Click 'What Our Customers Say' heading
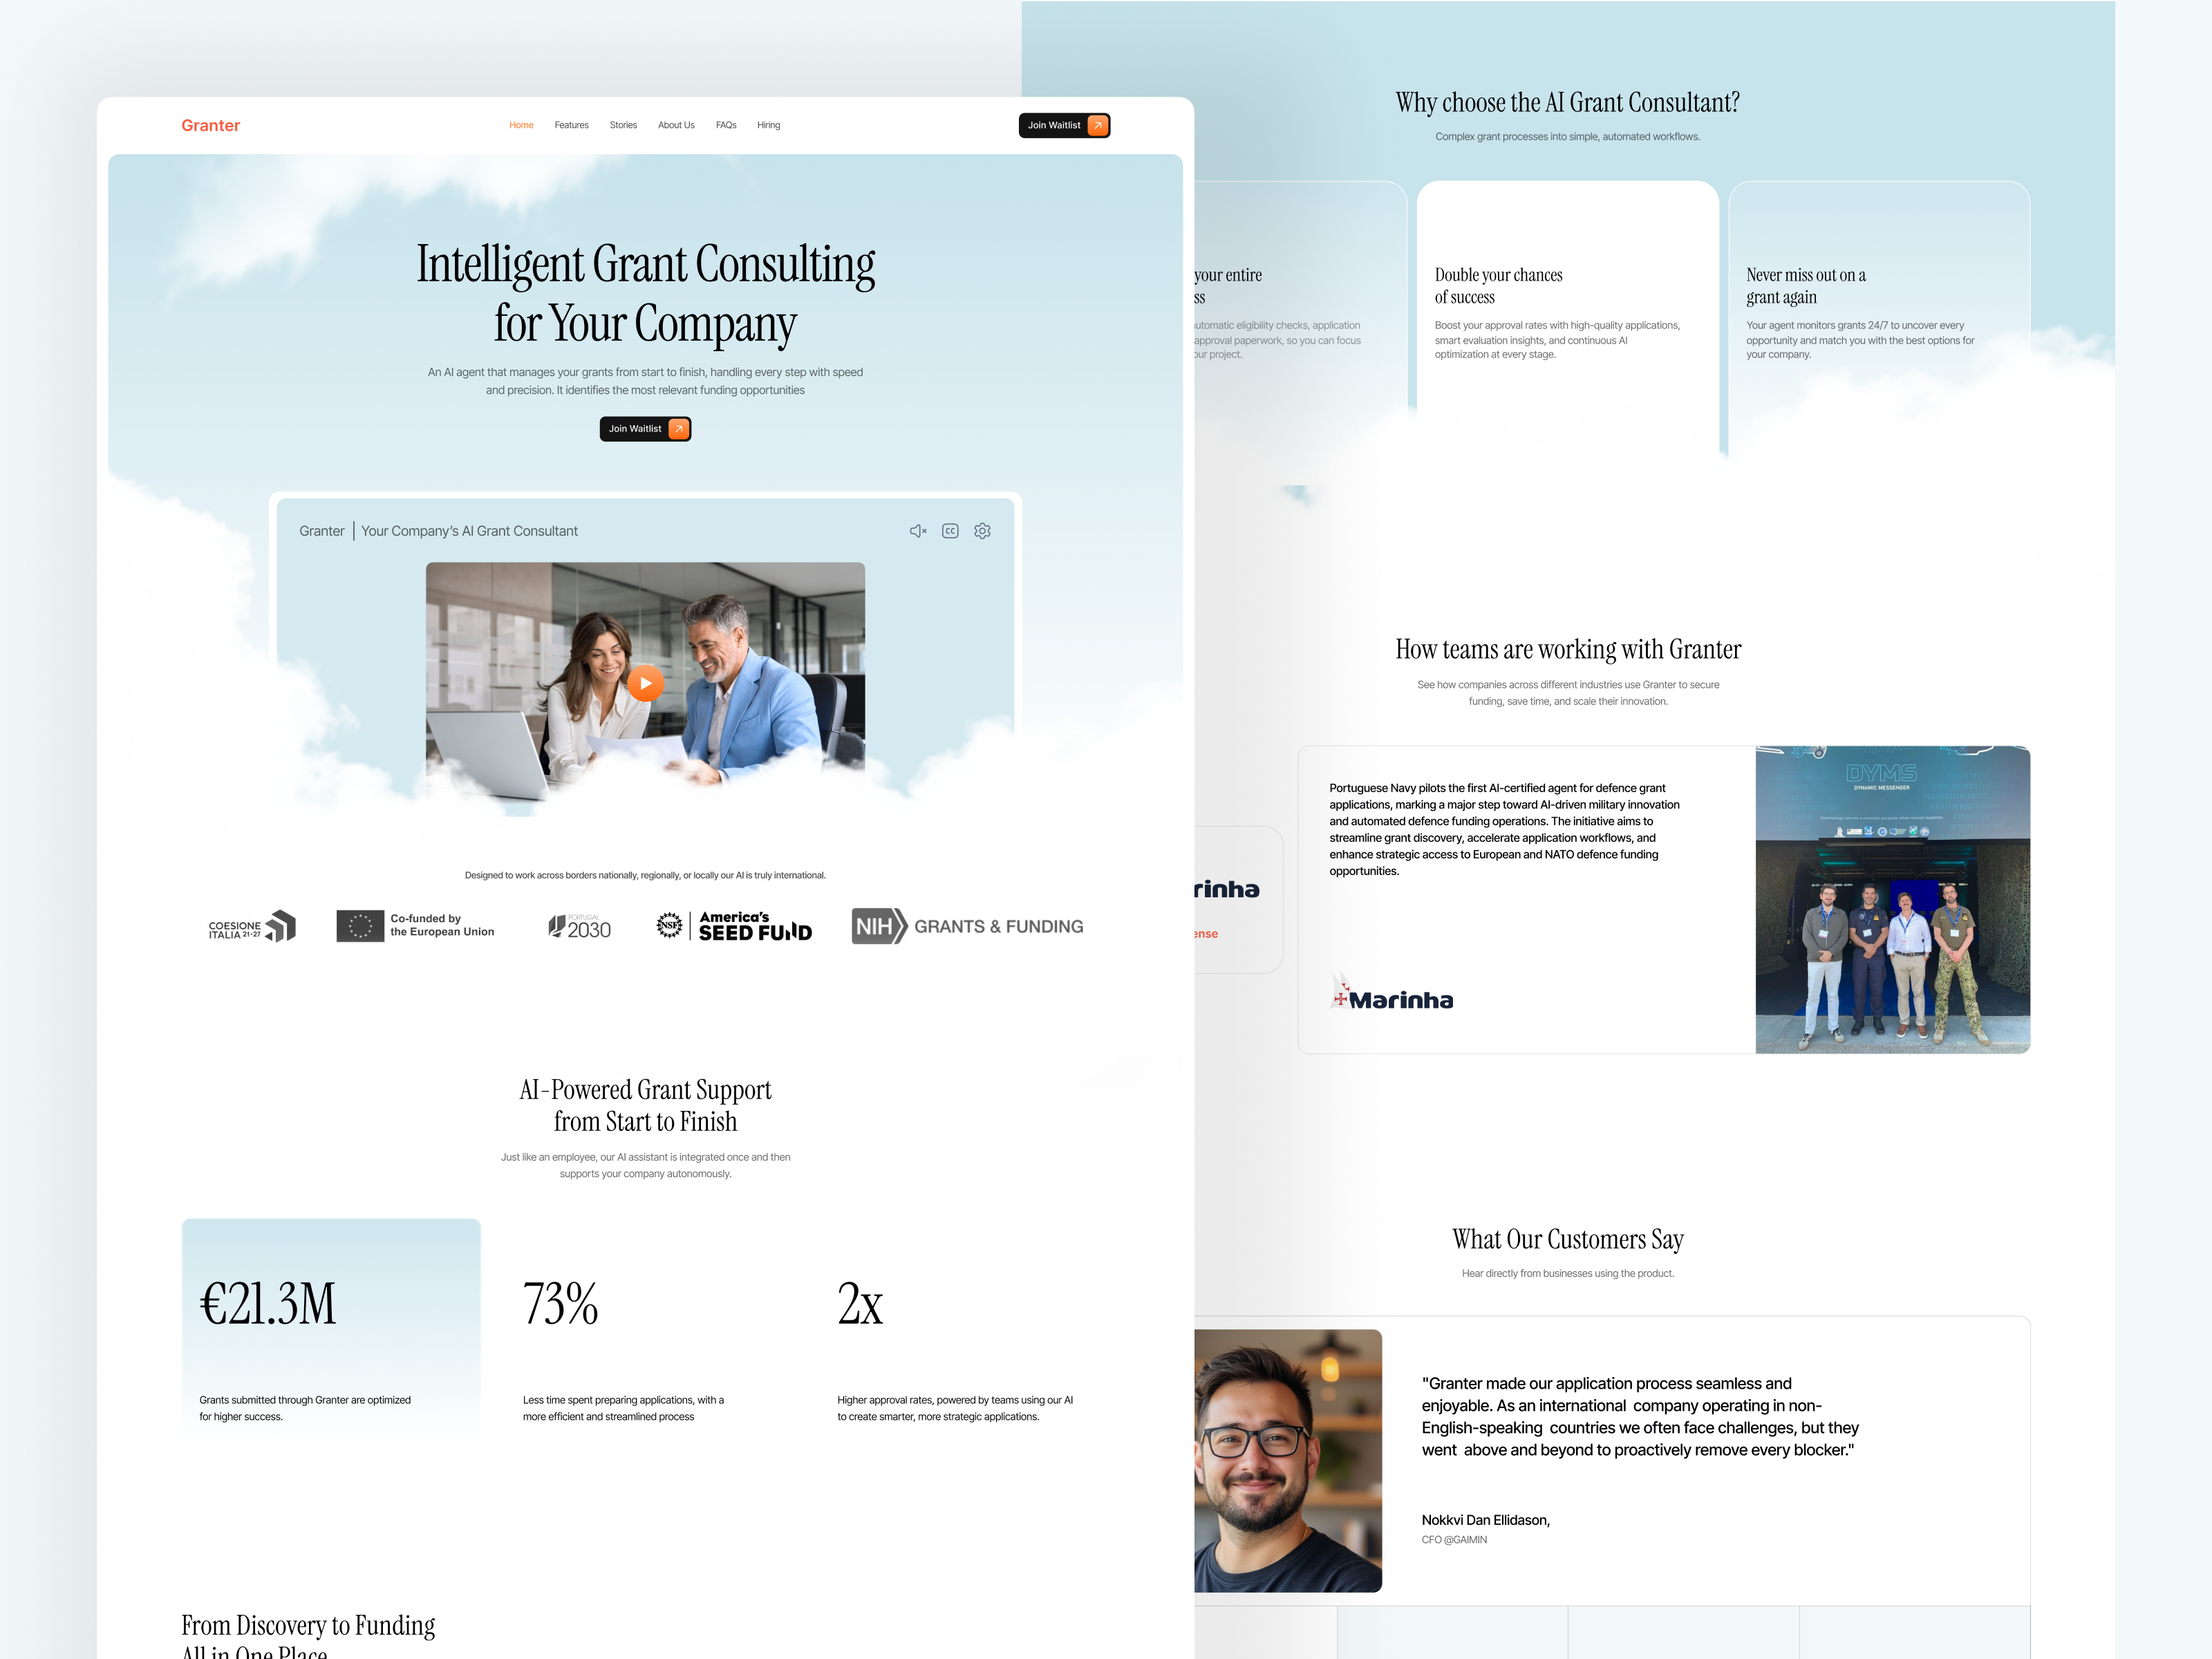The width and height of the screenshot is (2212, 1659). (1567, 1240)
